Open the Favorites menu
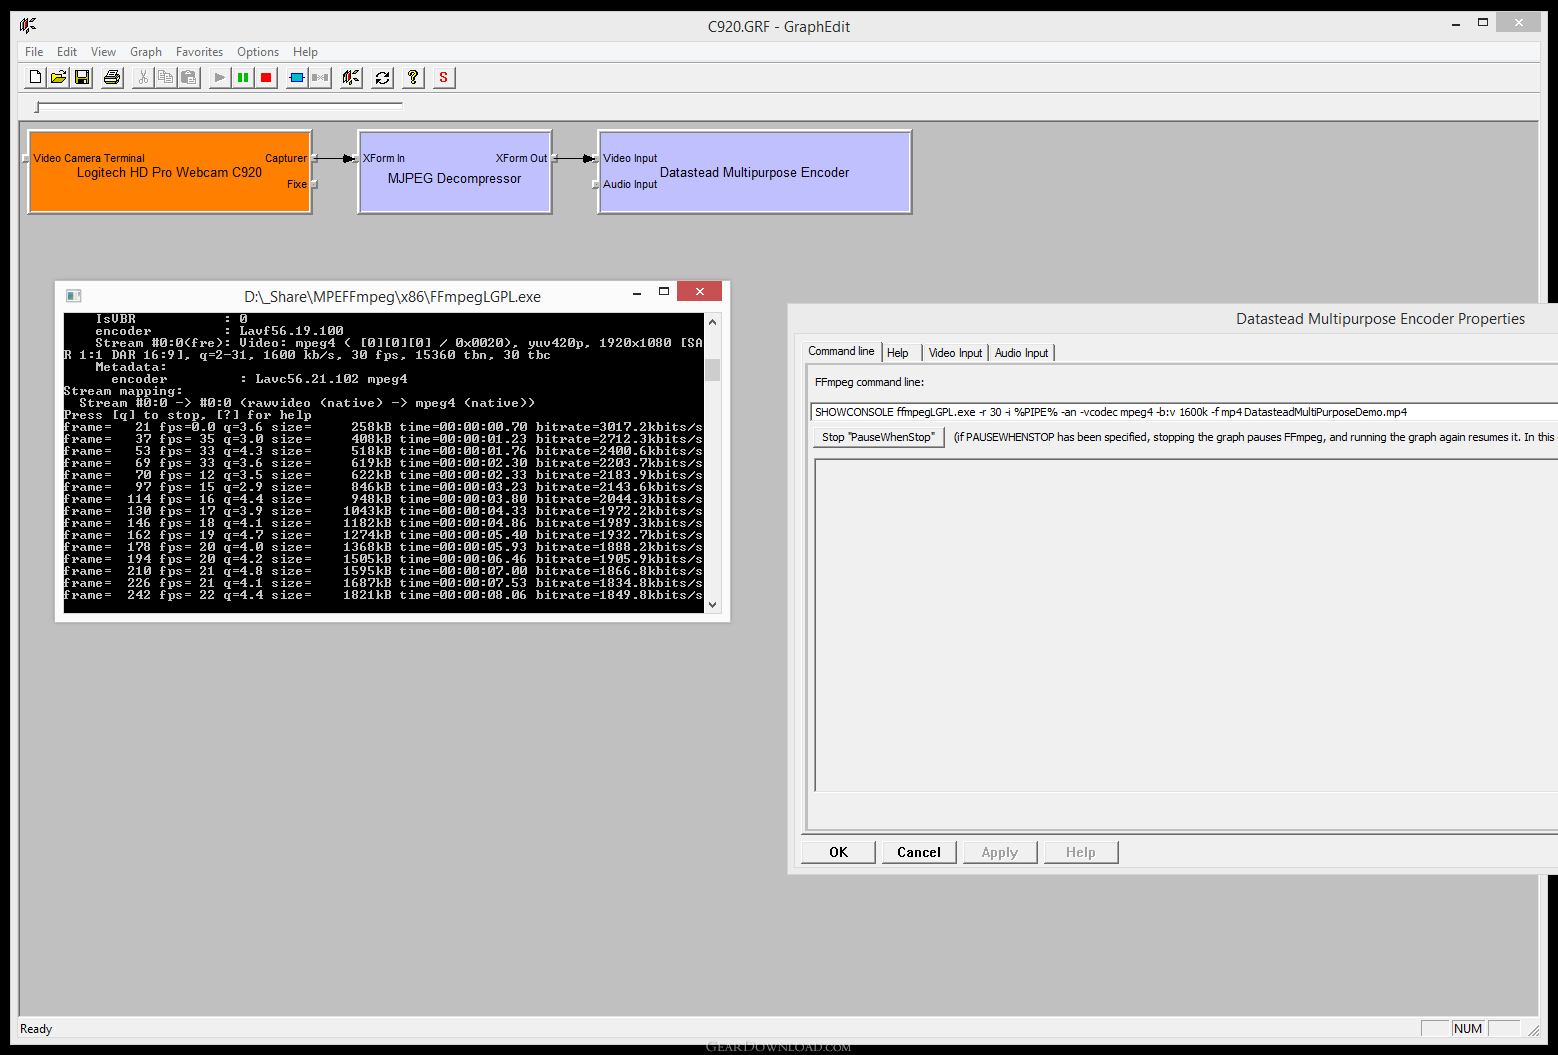Image resolution: width=1558 pixels, height=1055 pixels. tap(199, 52)
